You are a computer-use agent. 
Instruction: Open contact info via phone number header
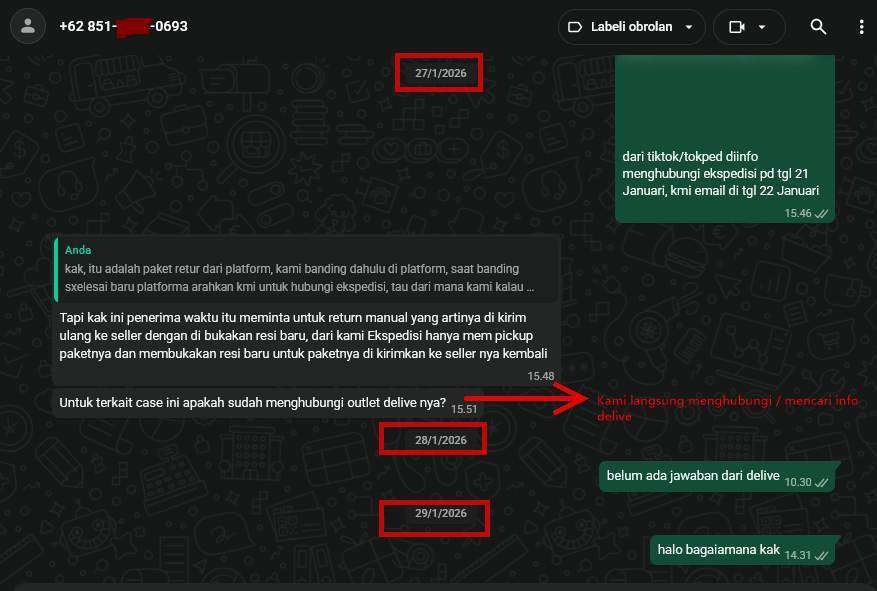click(x=123, y=26)
